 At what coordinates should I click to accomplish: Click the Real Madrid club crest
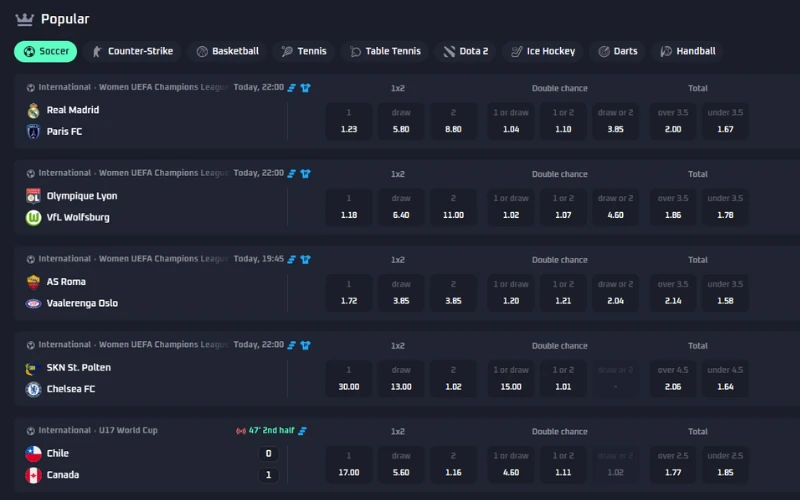33,110
